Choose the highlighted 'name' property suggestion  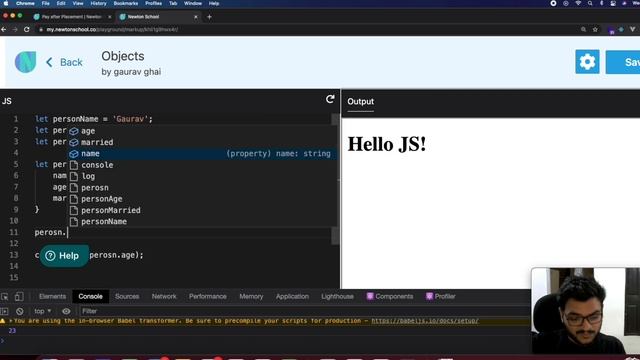coord(202,153)
